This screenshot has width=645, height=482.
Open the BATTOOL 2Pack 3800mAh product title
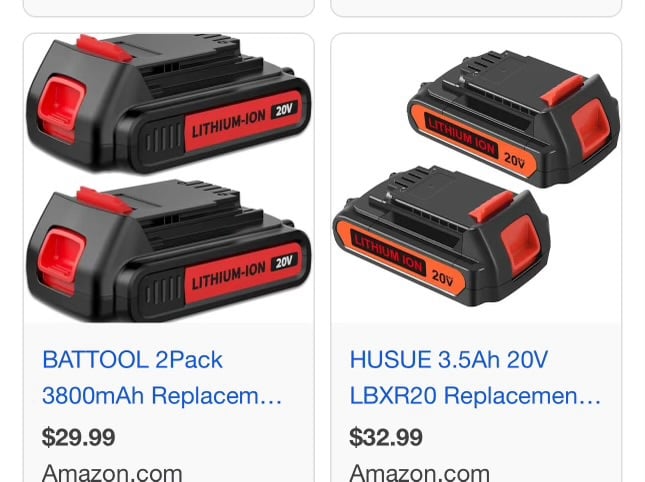[x=162, y=378]
